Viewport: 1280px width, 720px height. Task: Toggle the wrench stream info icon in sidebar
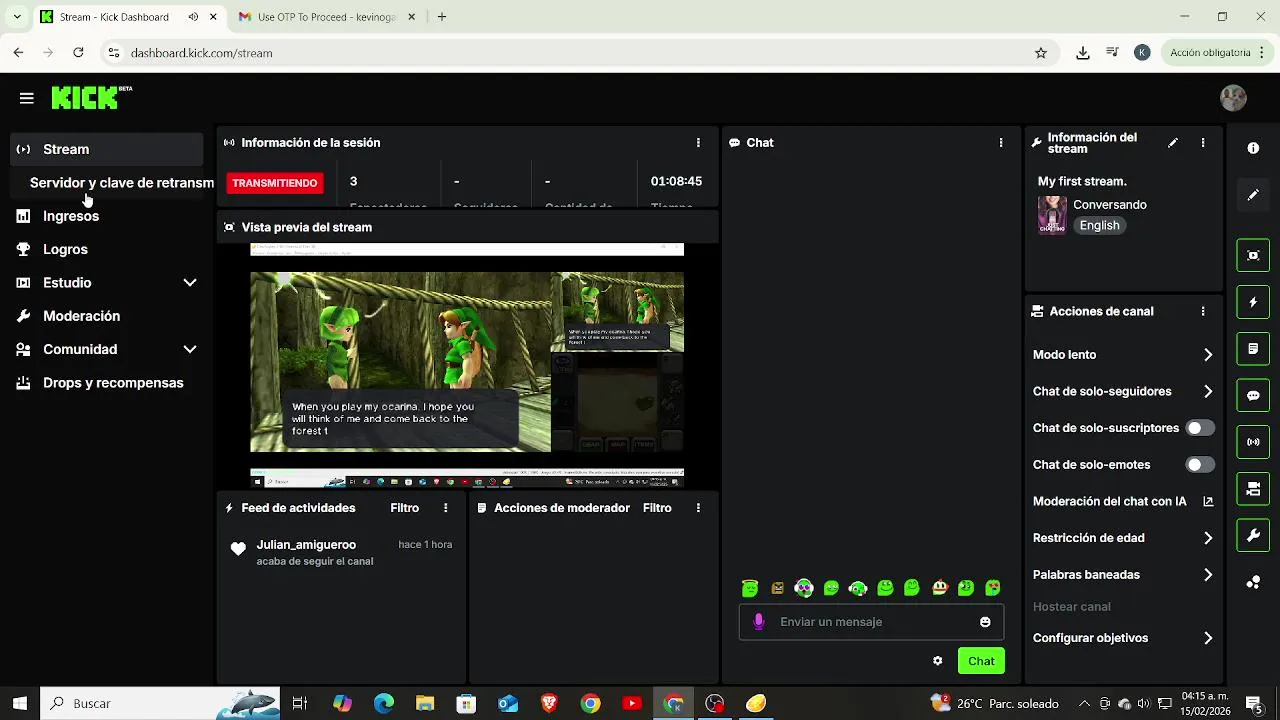(1253, 535)
